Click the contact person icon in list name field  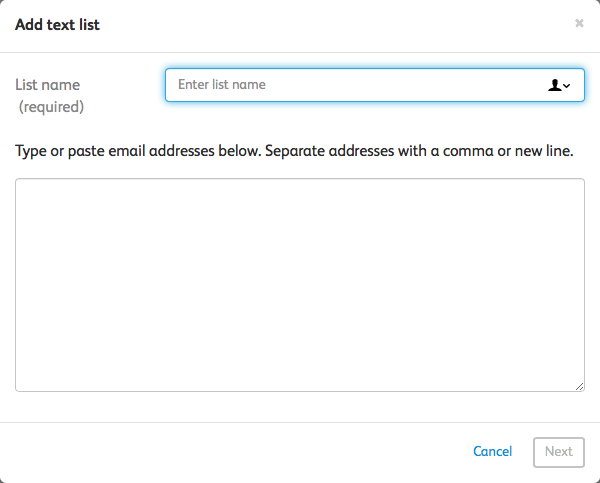pos(555,86)
